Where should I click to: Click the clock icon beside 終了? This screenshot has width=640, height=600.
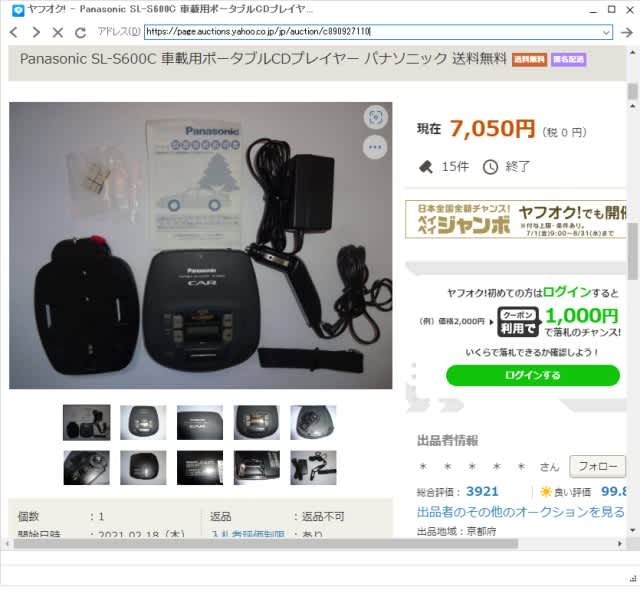click(490, 167)
